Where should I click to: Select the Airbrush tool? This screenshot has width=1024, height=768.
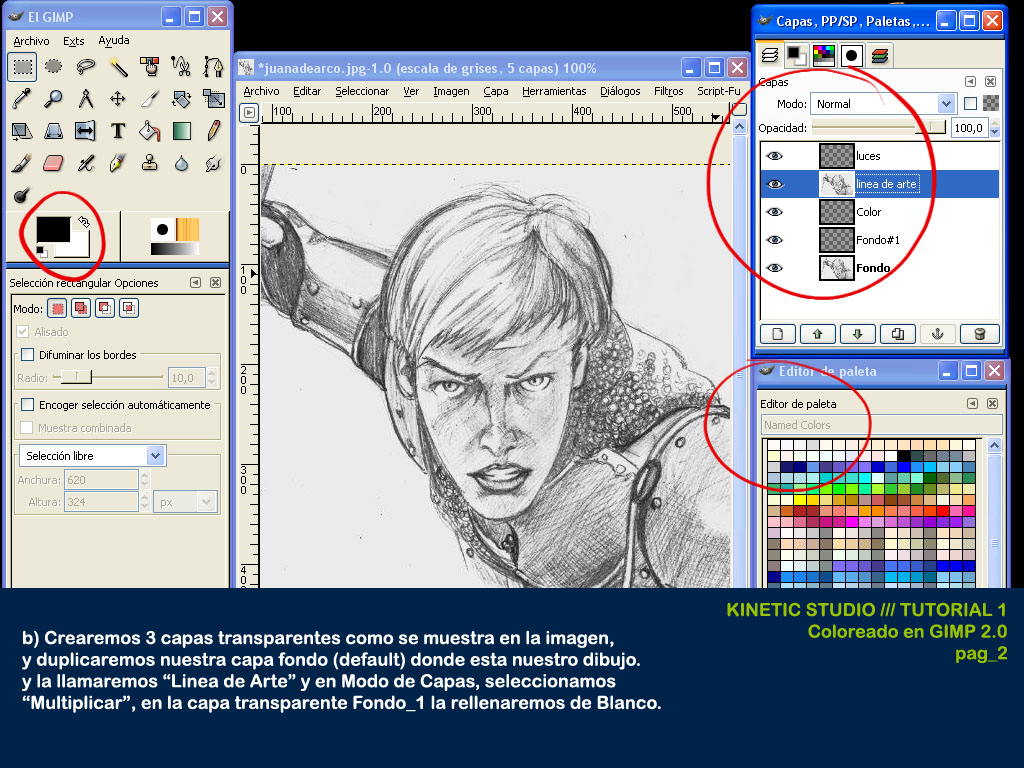86,163
